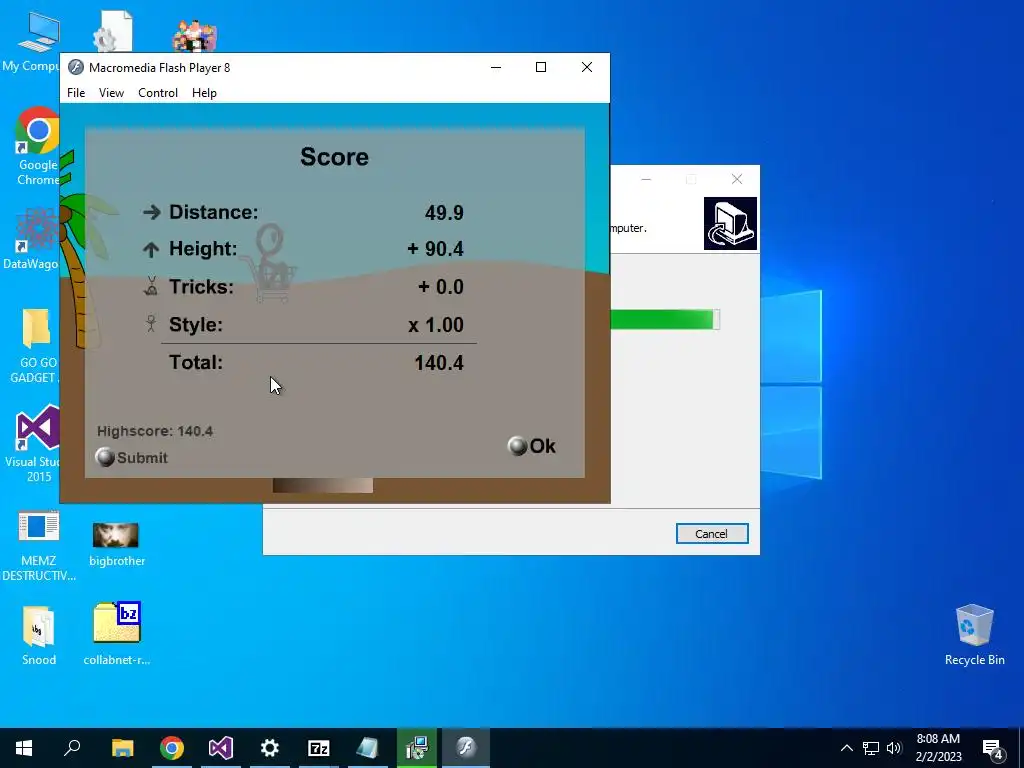Click the installer green progress bar
The height and width of the screenshot is (768, 1024).
[665, 319]
